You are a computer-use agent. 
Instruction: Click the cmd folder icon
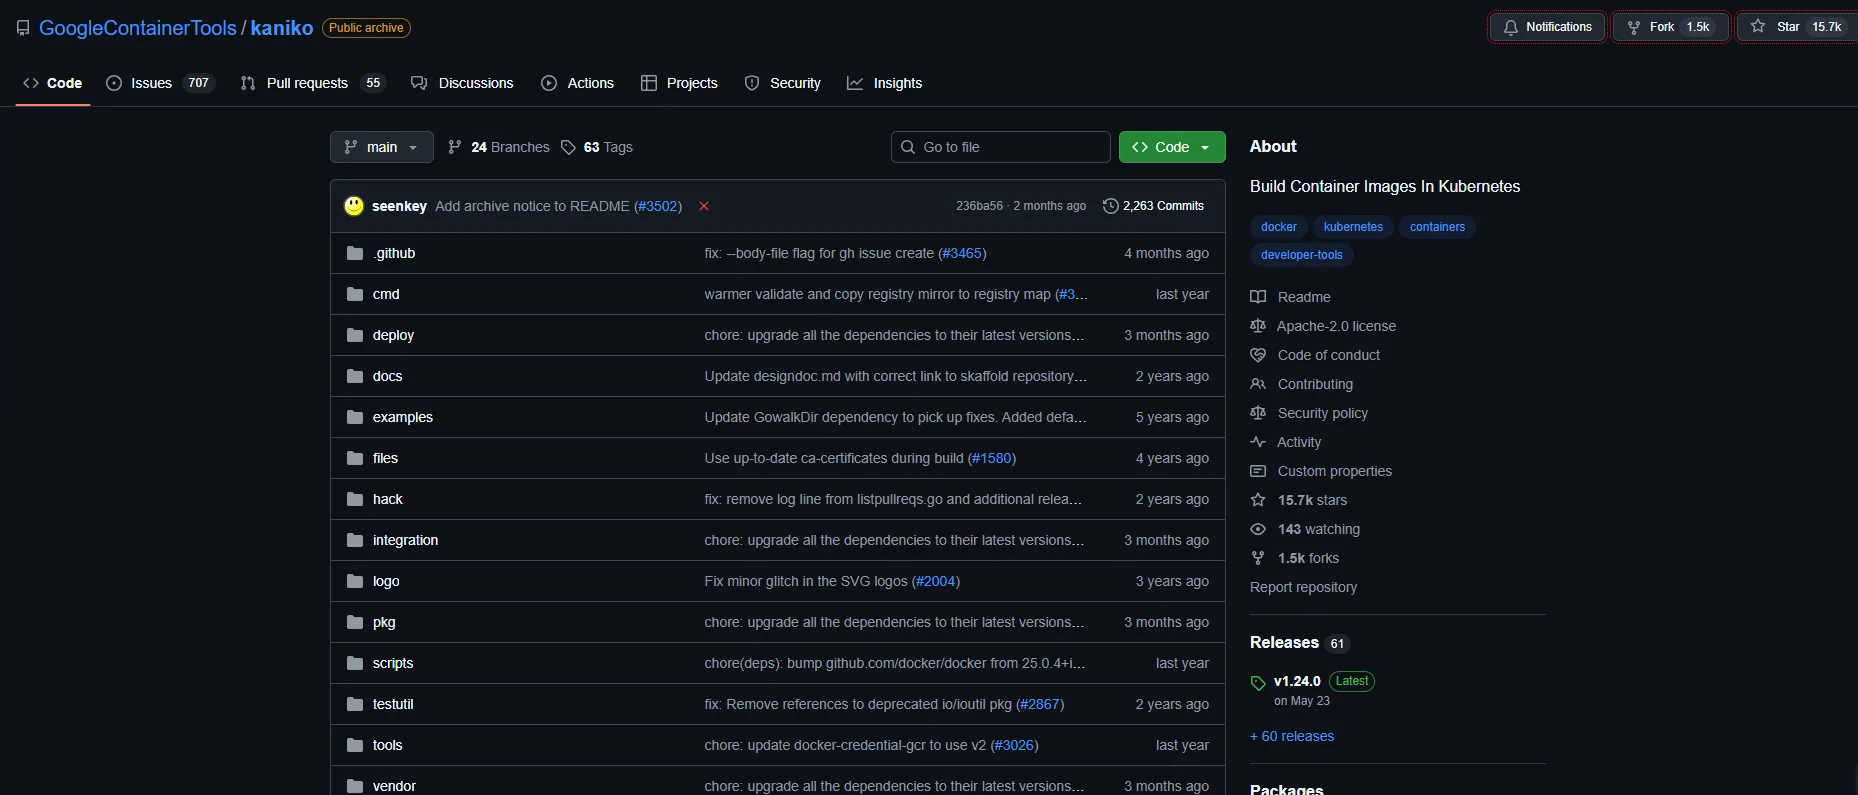[x=355, y=294]
